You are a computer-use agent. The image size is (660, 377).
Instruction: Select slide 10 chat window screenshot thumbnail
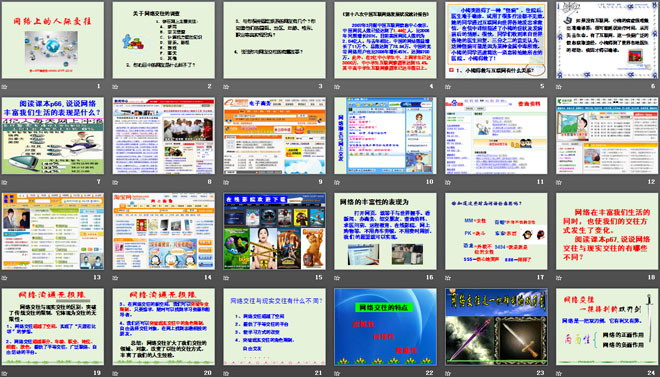pyautogui.click(x=385, y=135)
